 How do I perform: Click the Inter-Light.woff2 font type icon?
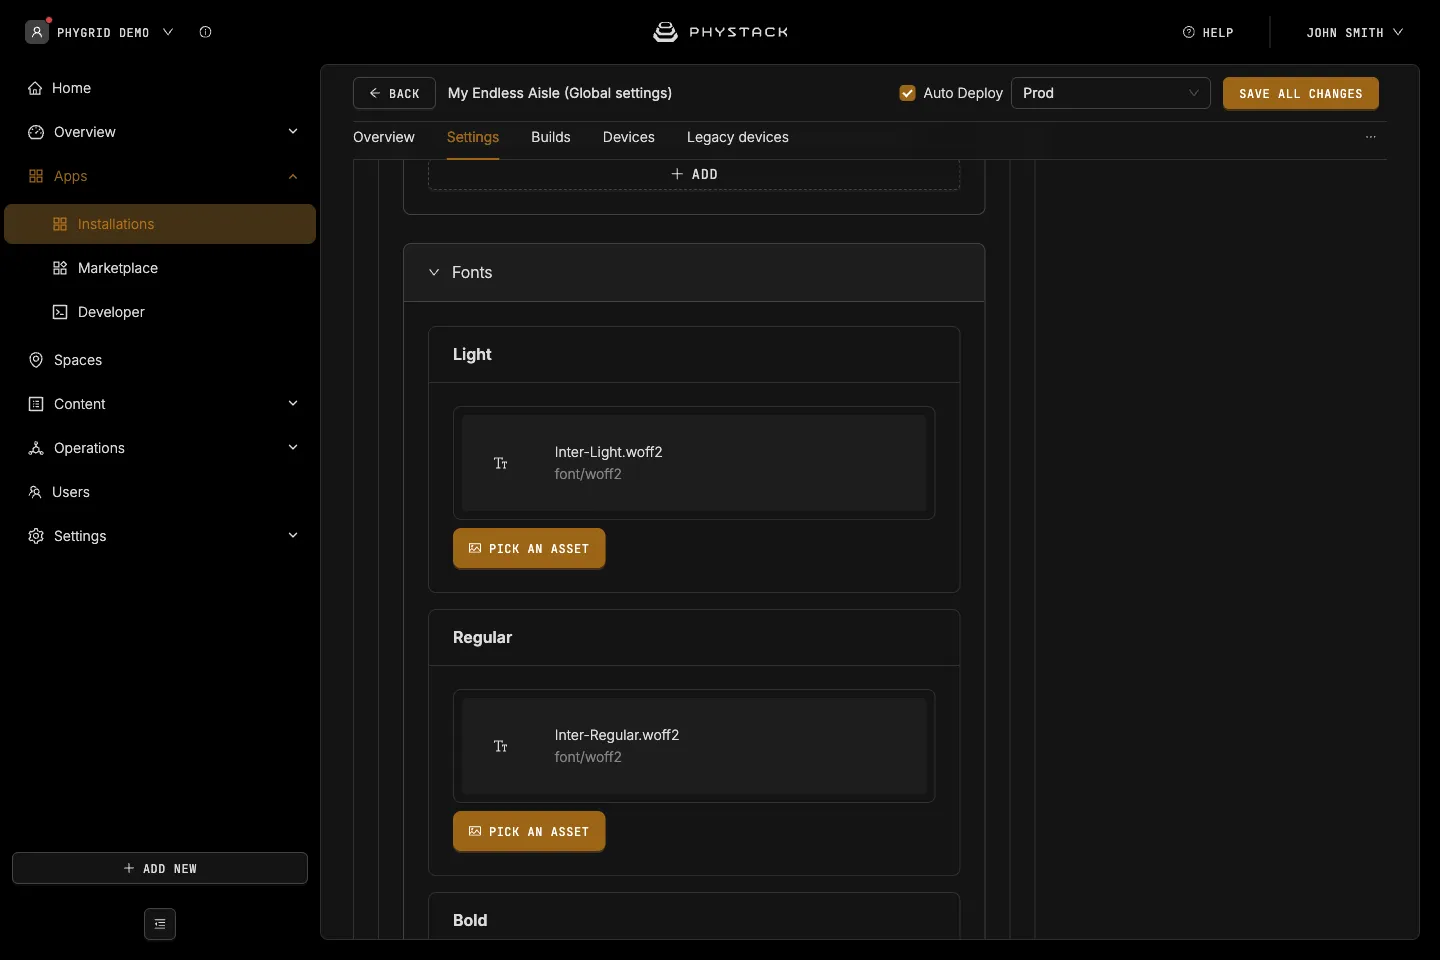[x=501, y=463]
